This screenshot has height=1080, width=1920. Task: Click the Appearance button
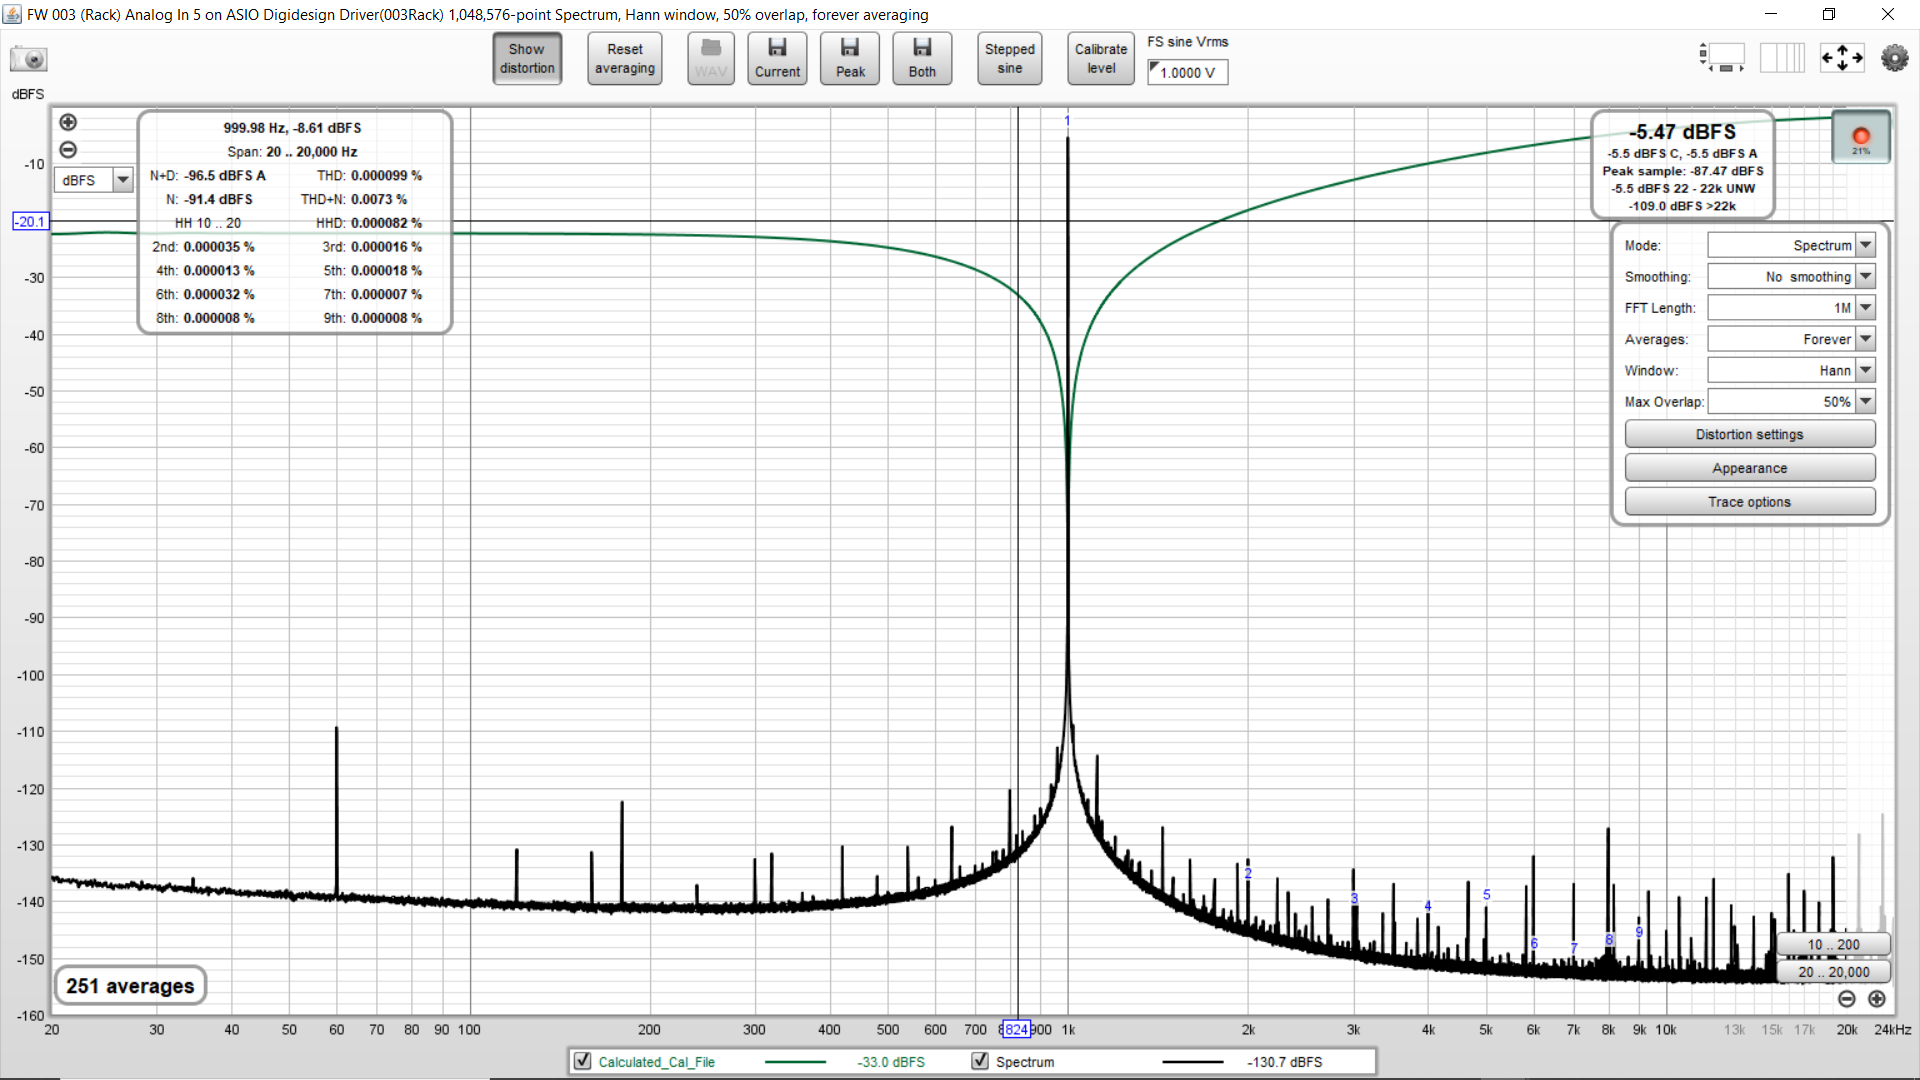[1749, 468]
